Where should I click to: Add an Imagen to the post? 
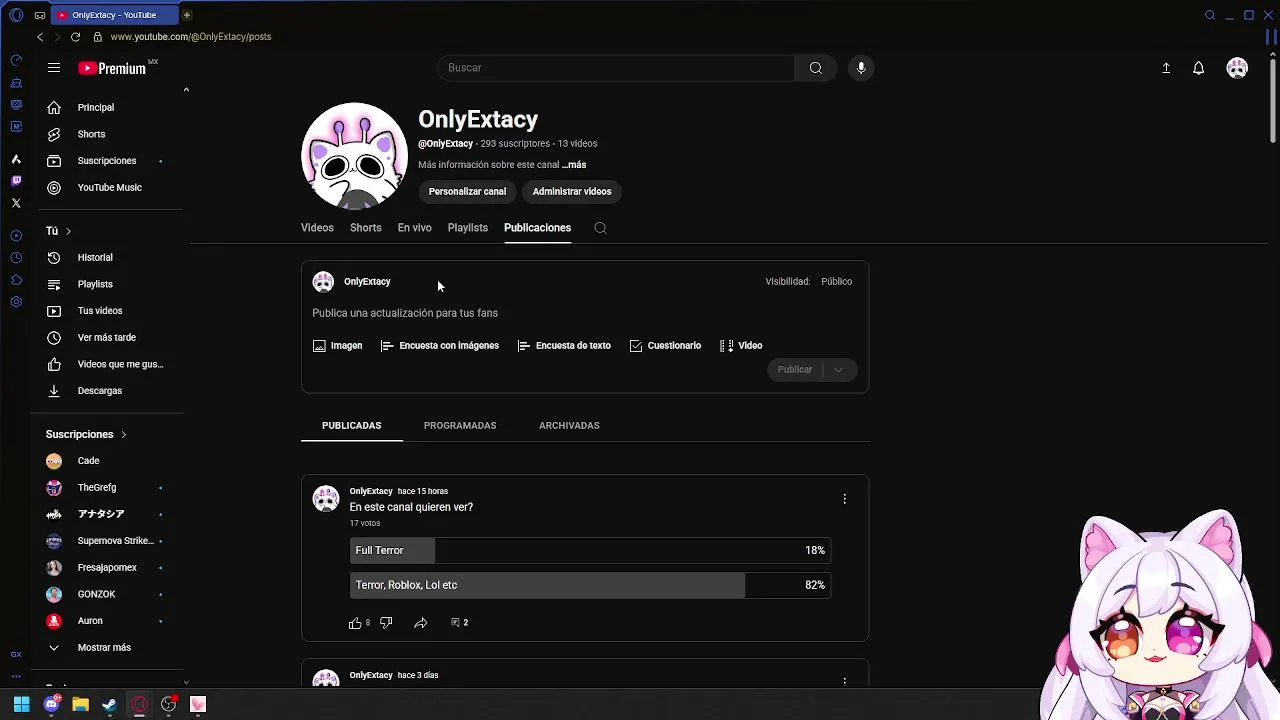(x=338, y=346)
